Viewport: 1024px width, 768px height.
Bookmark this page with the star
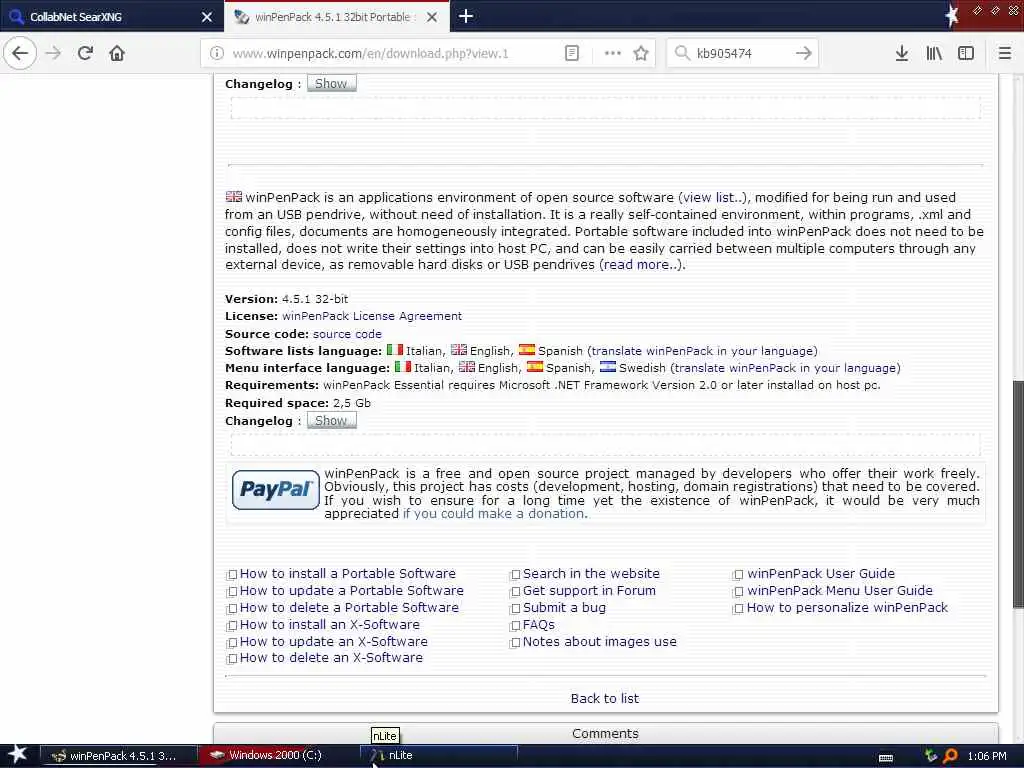(641, 54)
